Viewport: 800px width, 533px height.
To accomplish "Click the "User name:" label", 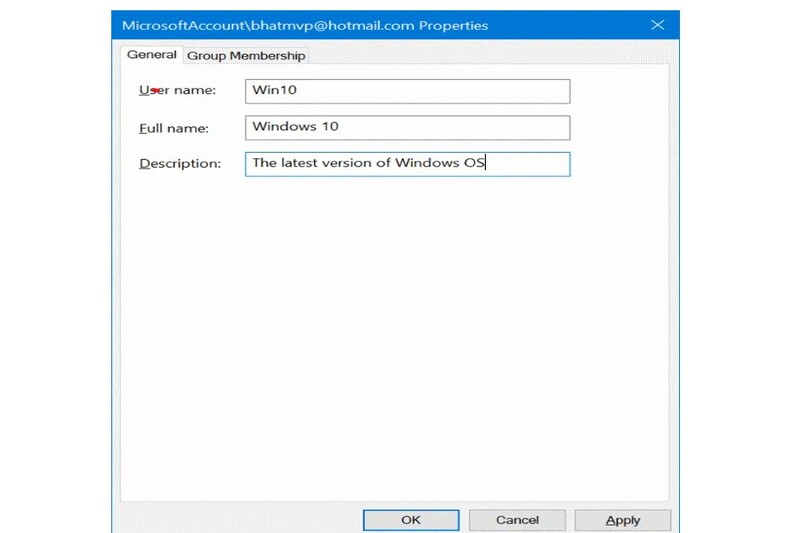I will (x=178, y=90).
